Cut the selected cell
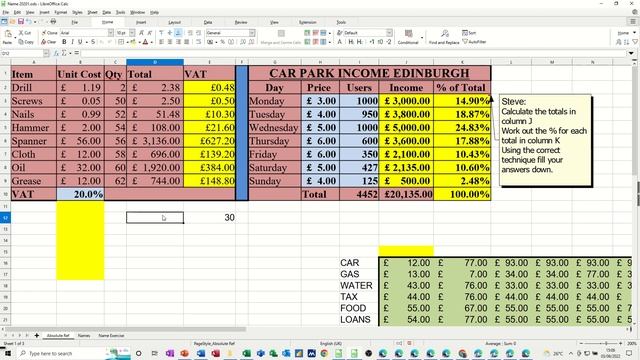 tap(25, 33)
